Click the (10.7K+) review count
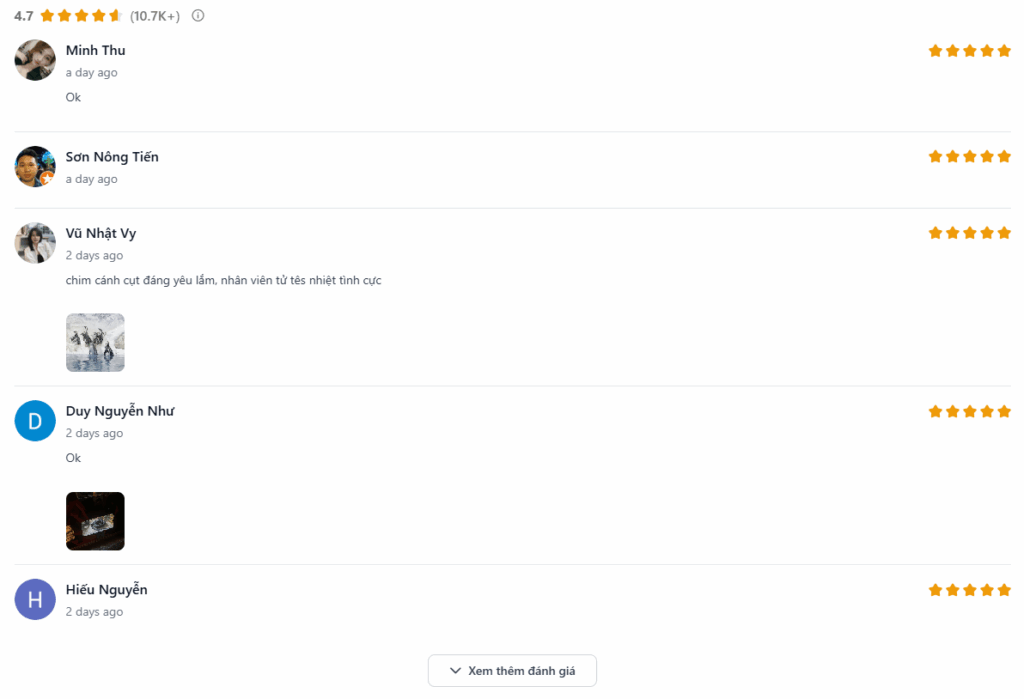Image resolution: width=1024 pixels, height=699 pixels. point(155,16)
